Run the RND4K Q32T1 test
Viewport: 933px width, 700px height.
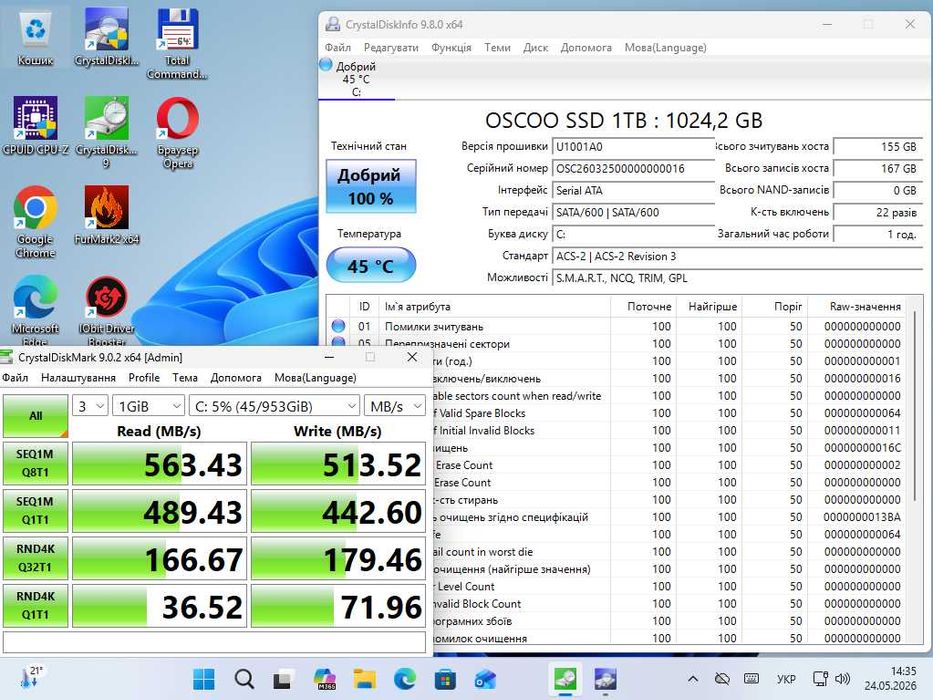coord(35,558)
